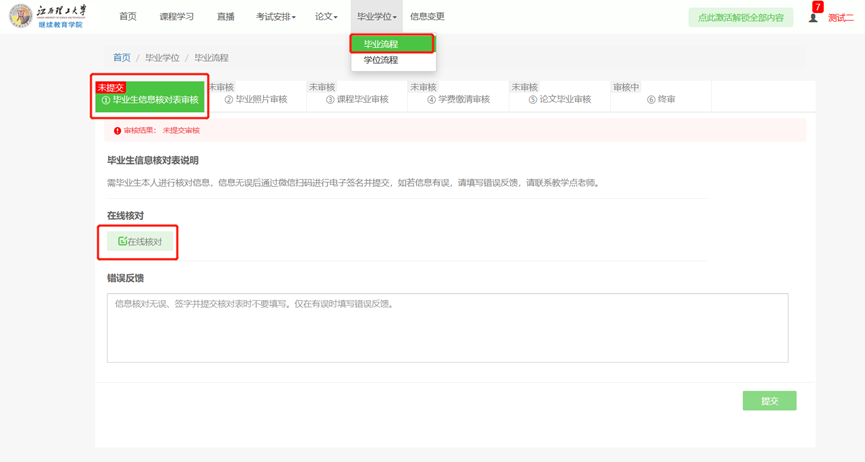Click the red warning icon in audit result
The width and height of the screenshot is (865, 462).
click(117, 131)
